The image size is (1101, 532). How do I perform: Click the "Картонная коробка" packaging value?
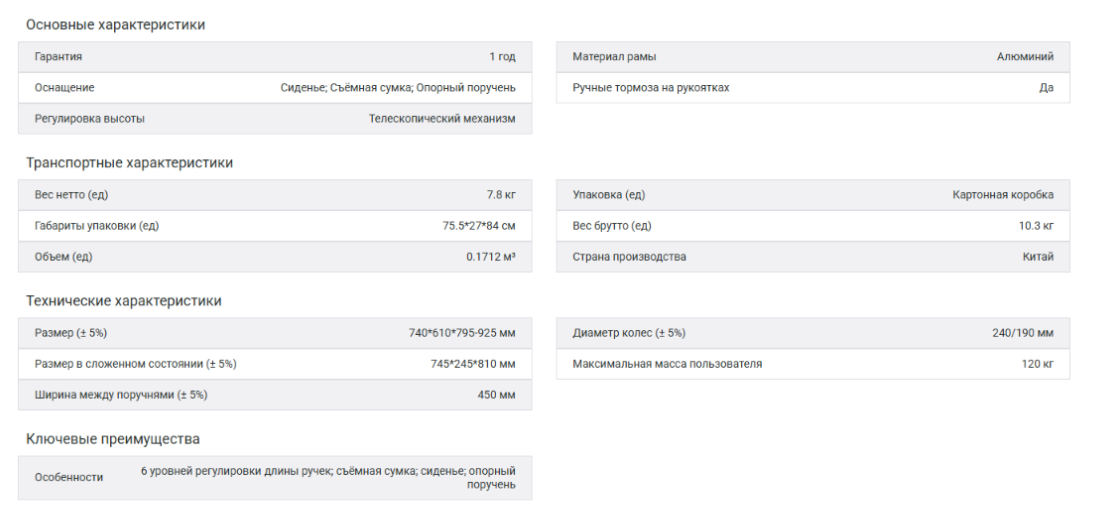(x=1003, y=195)
